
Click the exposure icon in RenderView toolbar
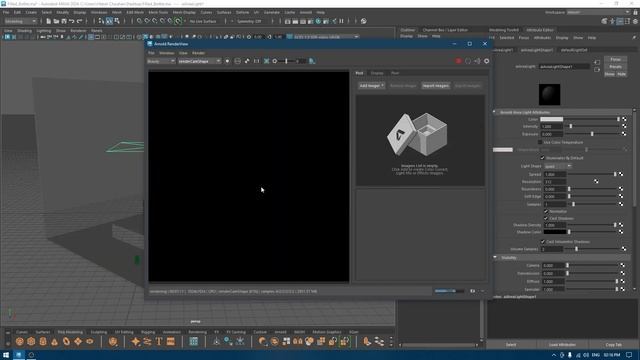pos(275,61)
